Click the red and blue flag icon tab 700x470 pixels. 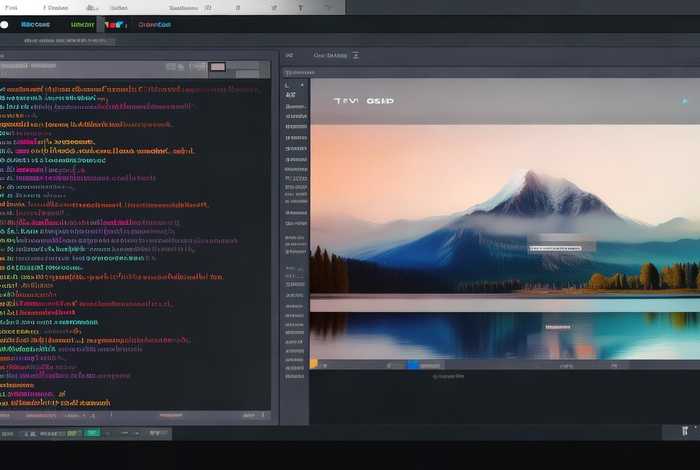[x=113, y=25]
